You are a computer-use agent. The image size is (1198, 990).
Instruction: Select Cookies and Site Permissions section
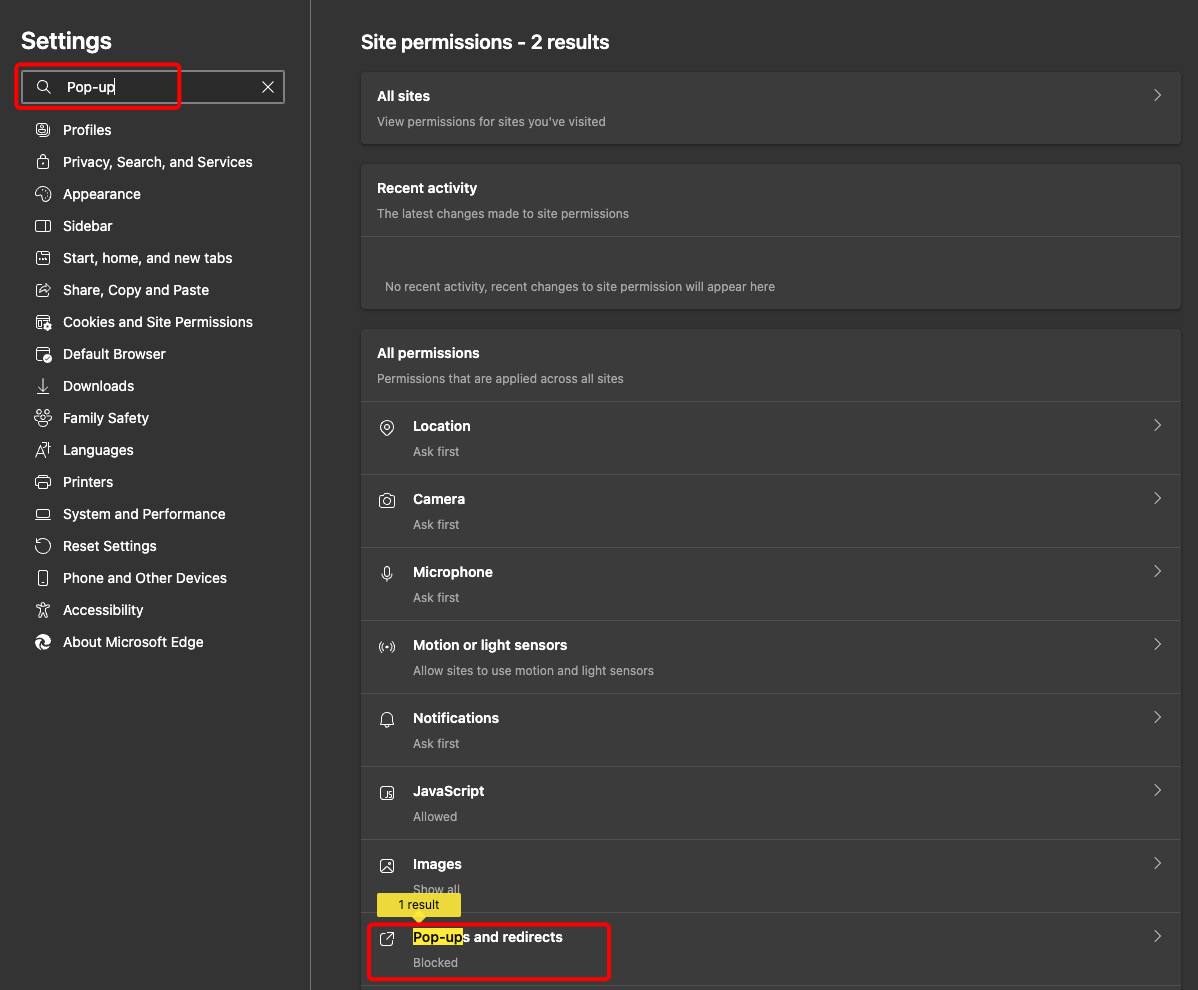pos(157,322)
